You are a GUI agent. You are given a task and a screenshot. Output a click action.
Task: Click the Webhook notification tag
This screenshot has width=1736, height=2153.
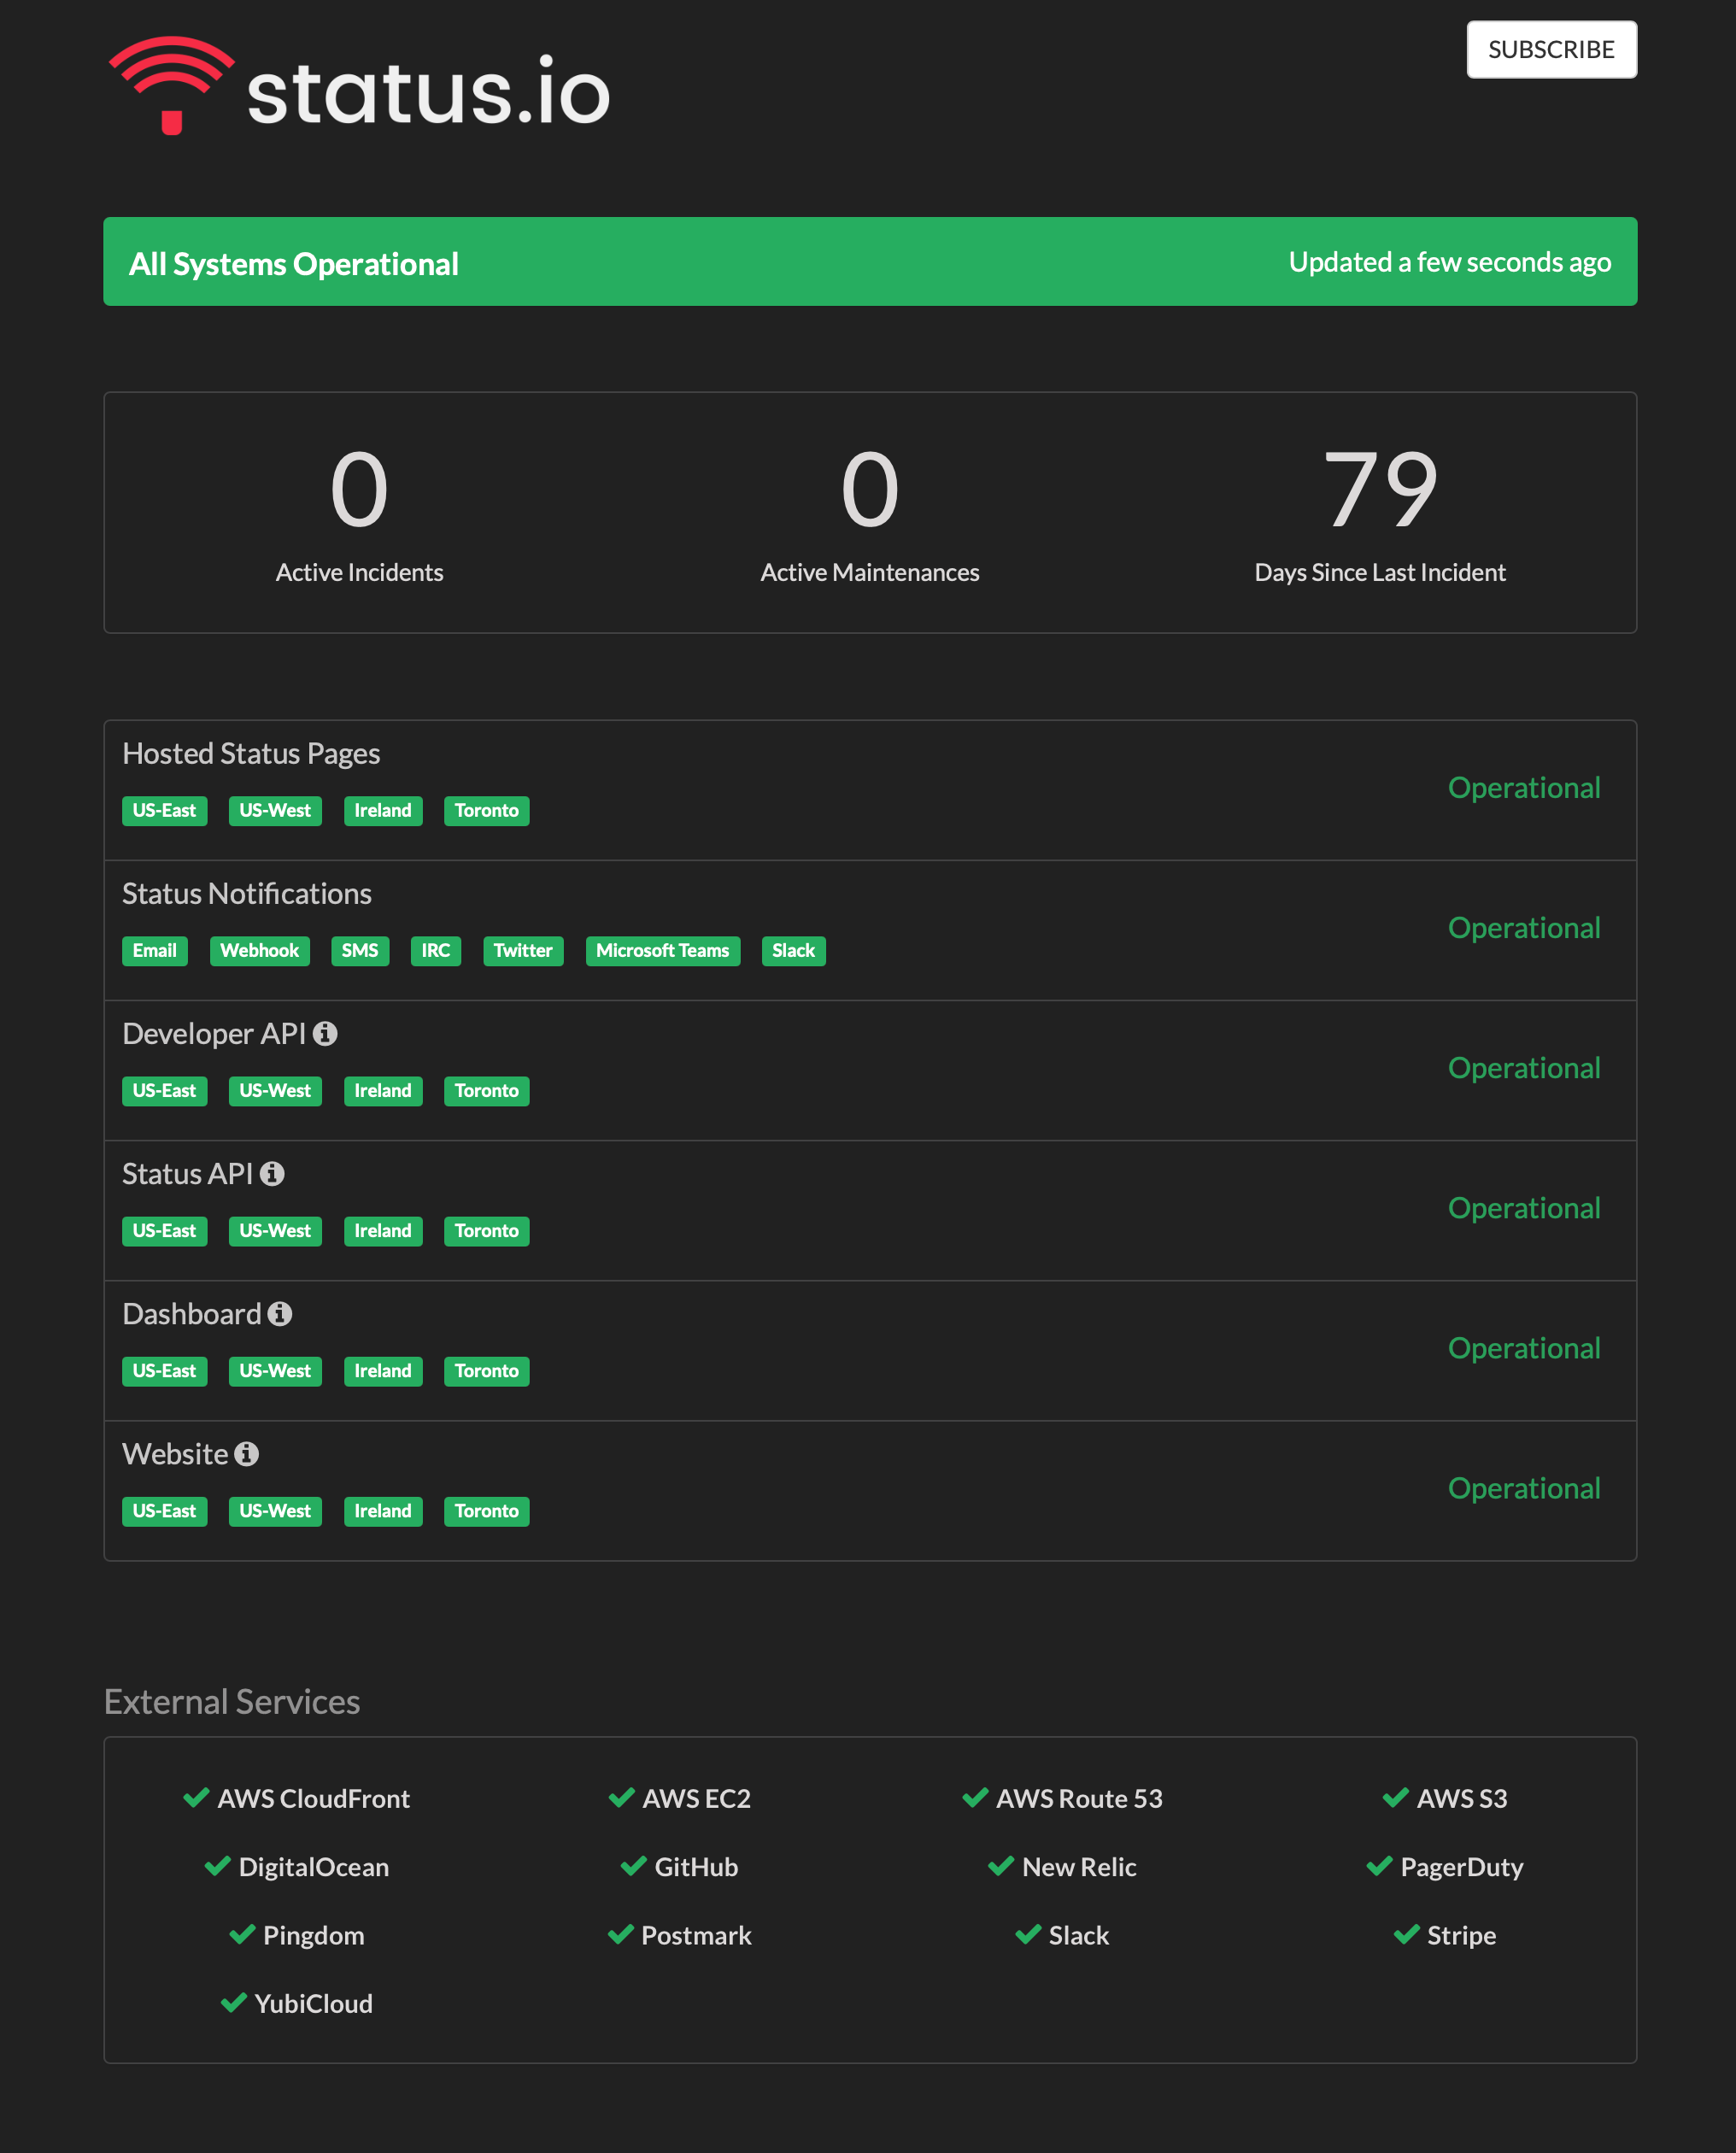259,950
